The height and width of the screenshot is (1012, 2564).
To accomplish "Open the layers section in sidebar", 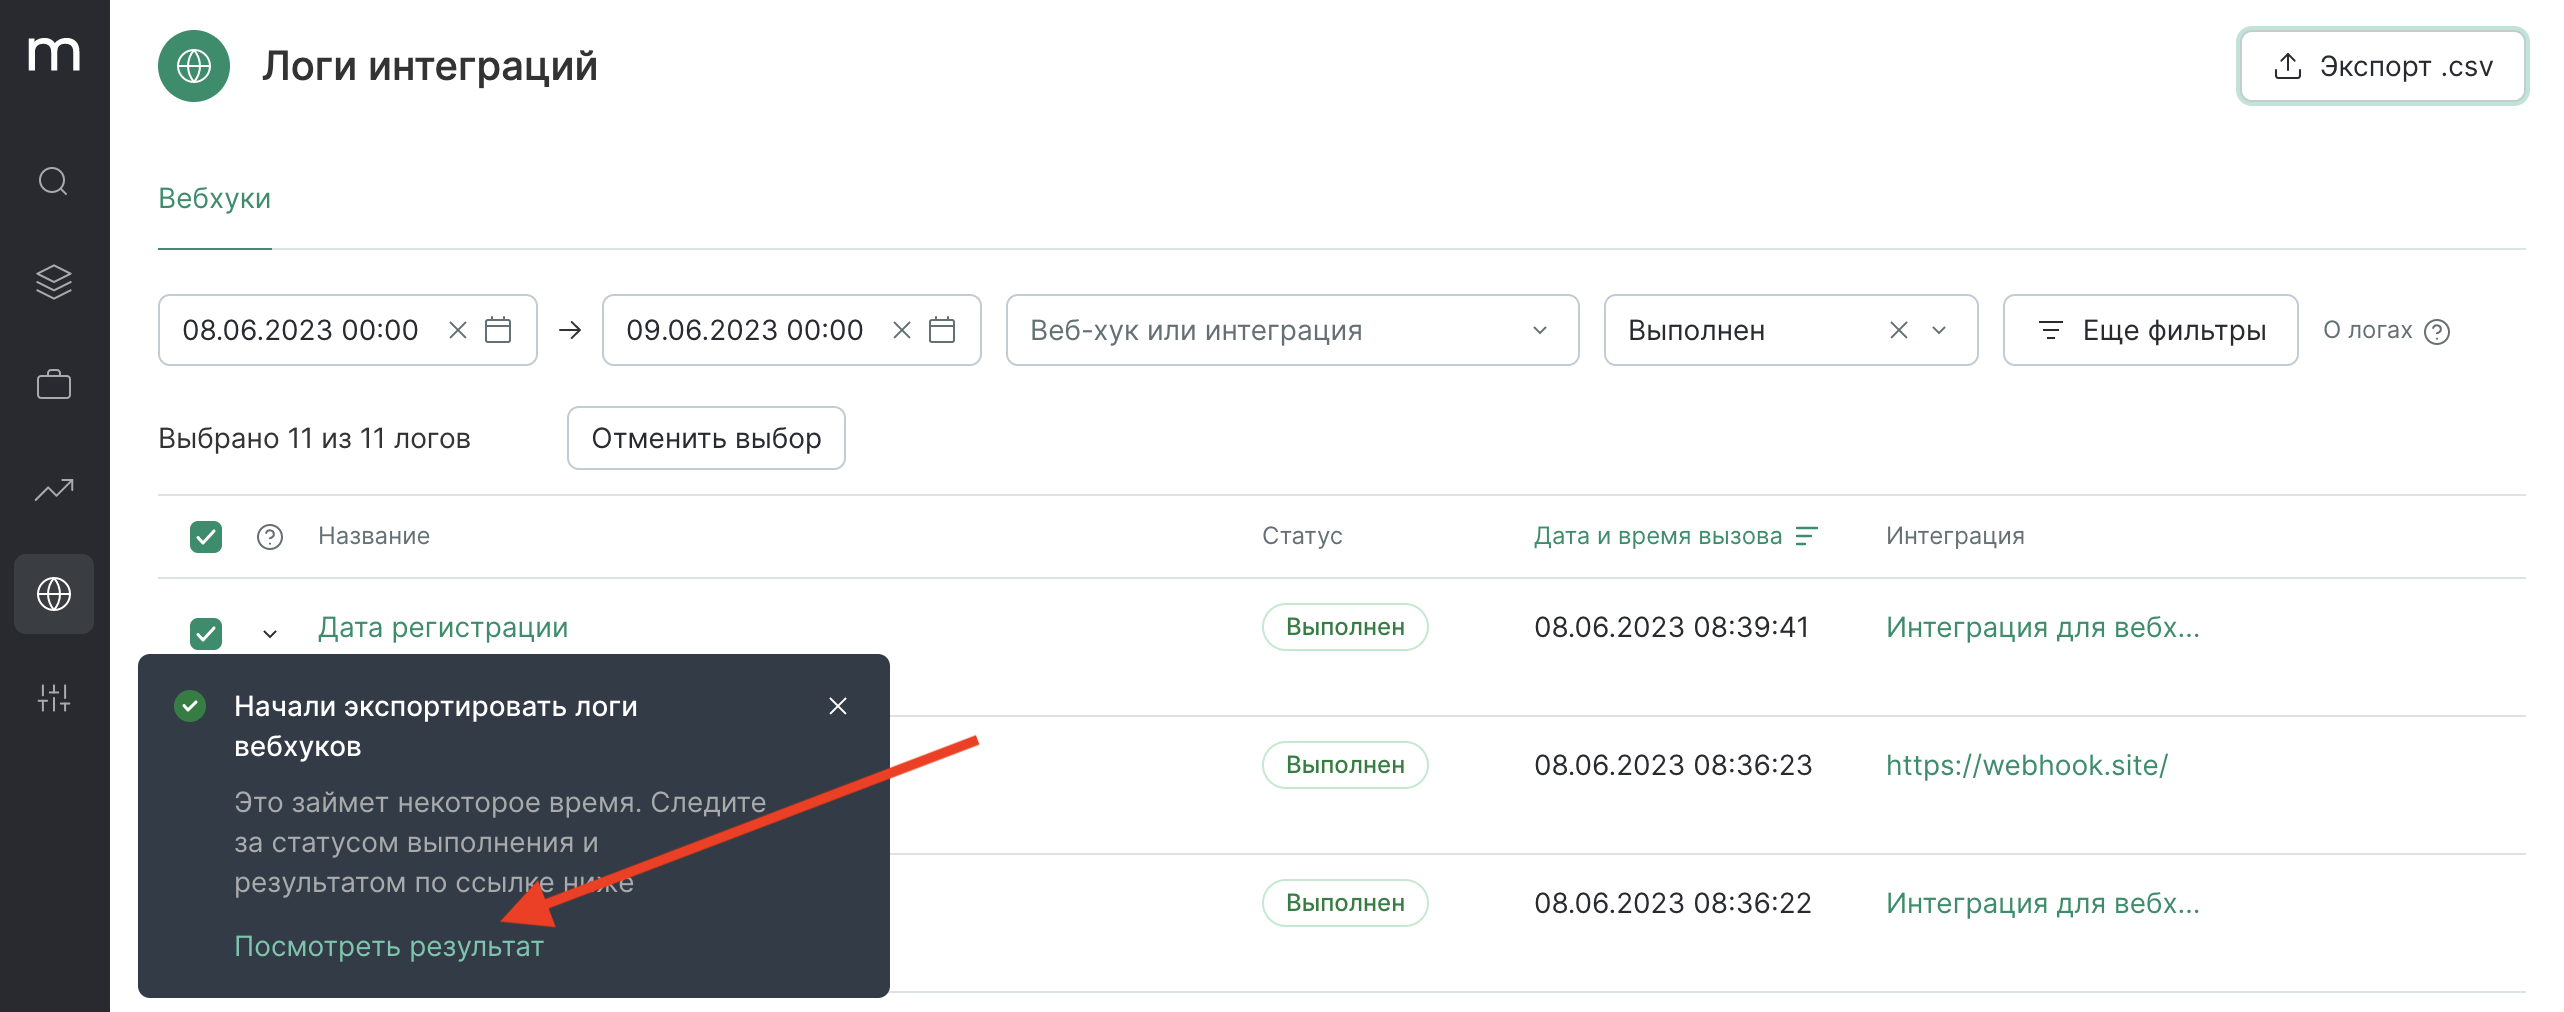I will (53, 282).
